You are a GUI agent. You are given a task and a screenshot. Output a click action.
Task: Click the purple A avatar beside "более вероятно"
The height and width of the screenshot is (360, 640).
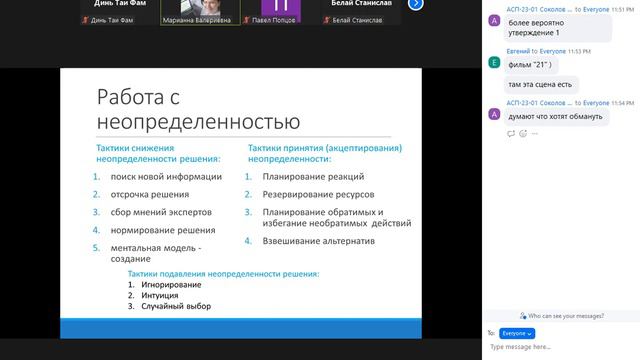click(x=494, y=20)
